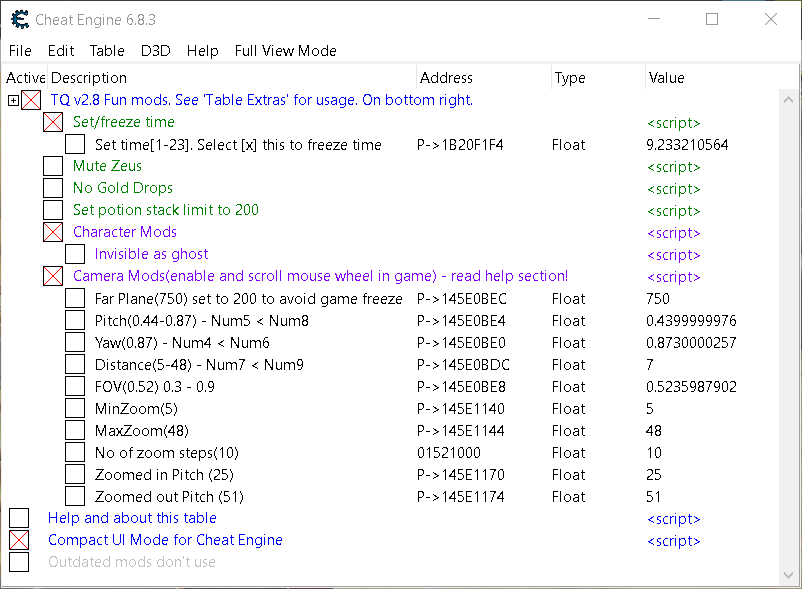The width and height of the screenshot is (802, 589).
Task: Select the Mute Zeus description text
Action: tap(107, 166)
